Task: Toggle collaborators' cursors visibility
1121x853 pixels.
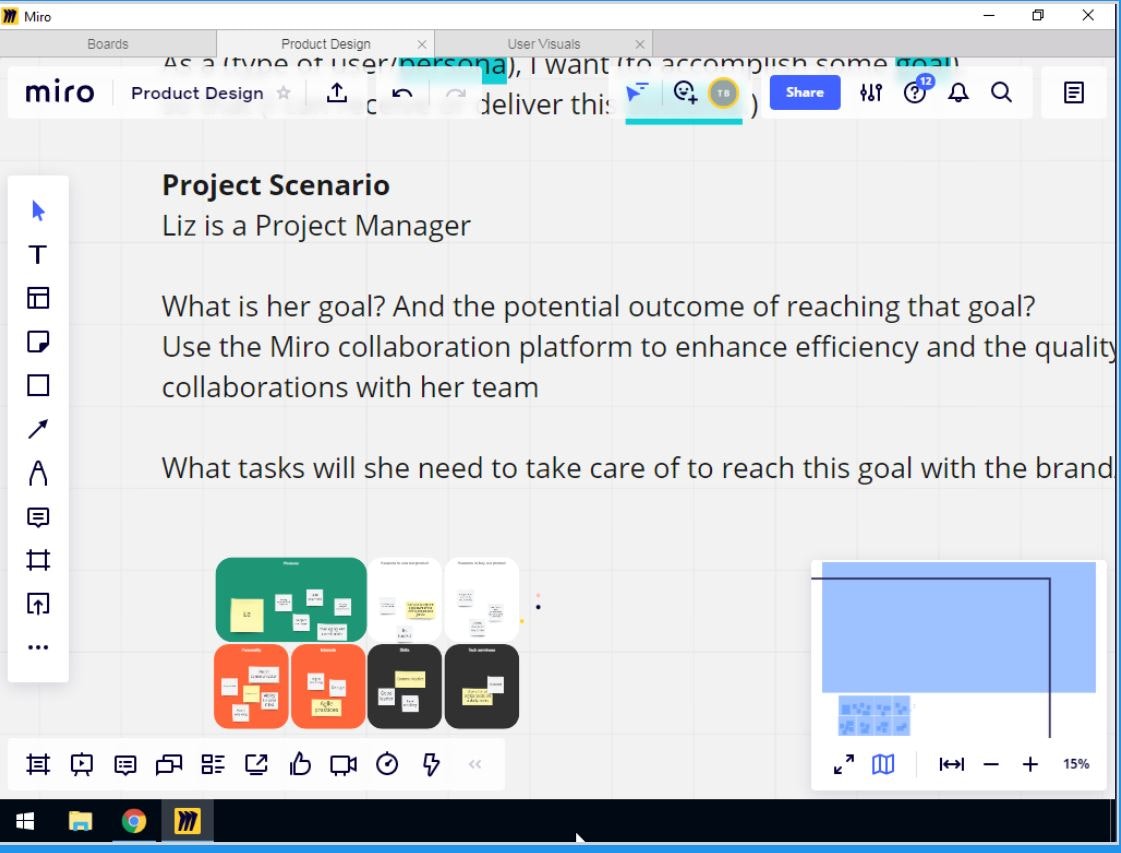Action: 636,92
